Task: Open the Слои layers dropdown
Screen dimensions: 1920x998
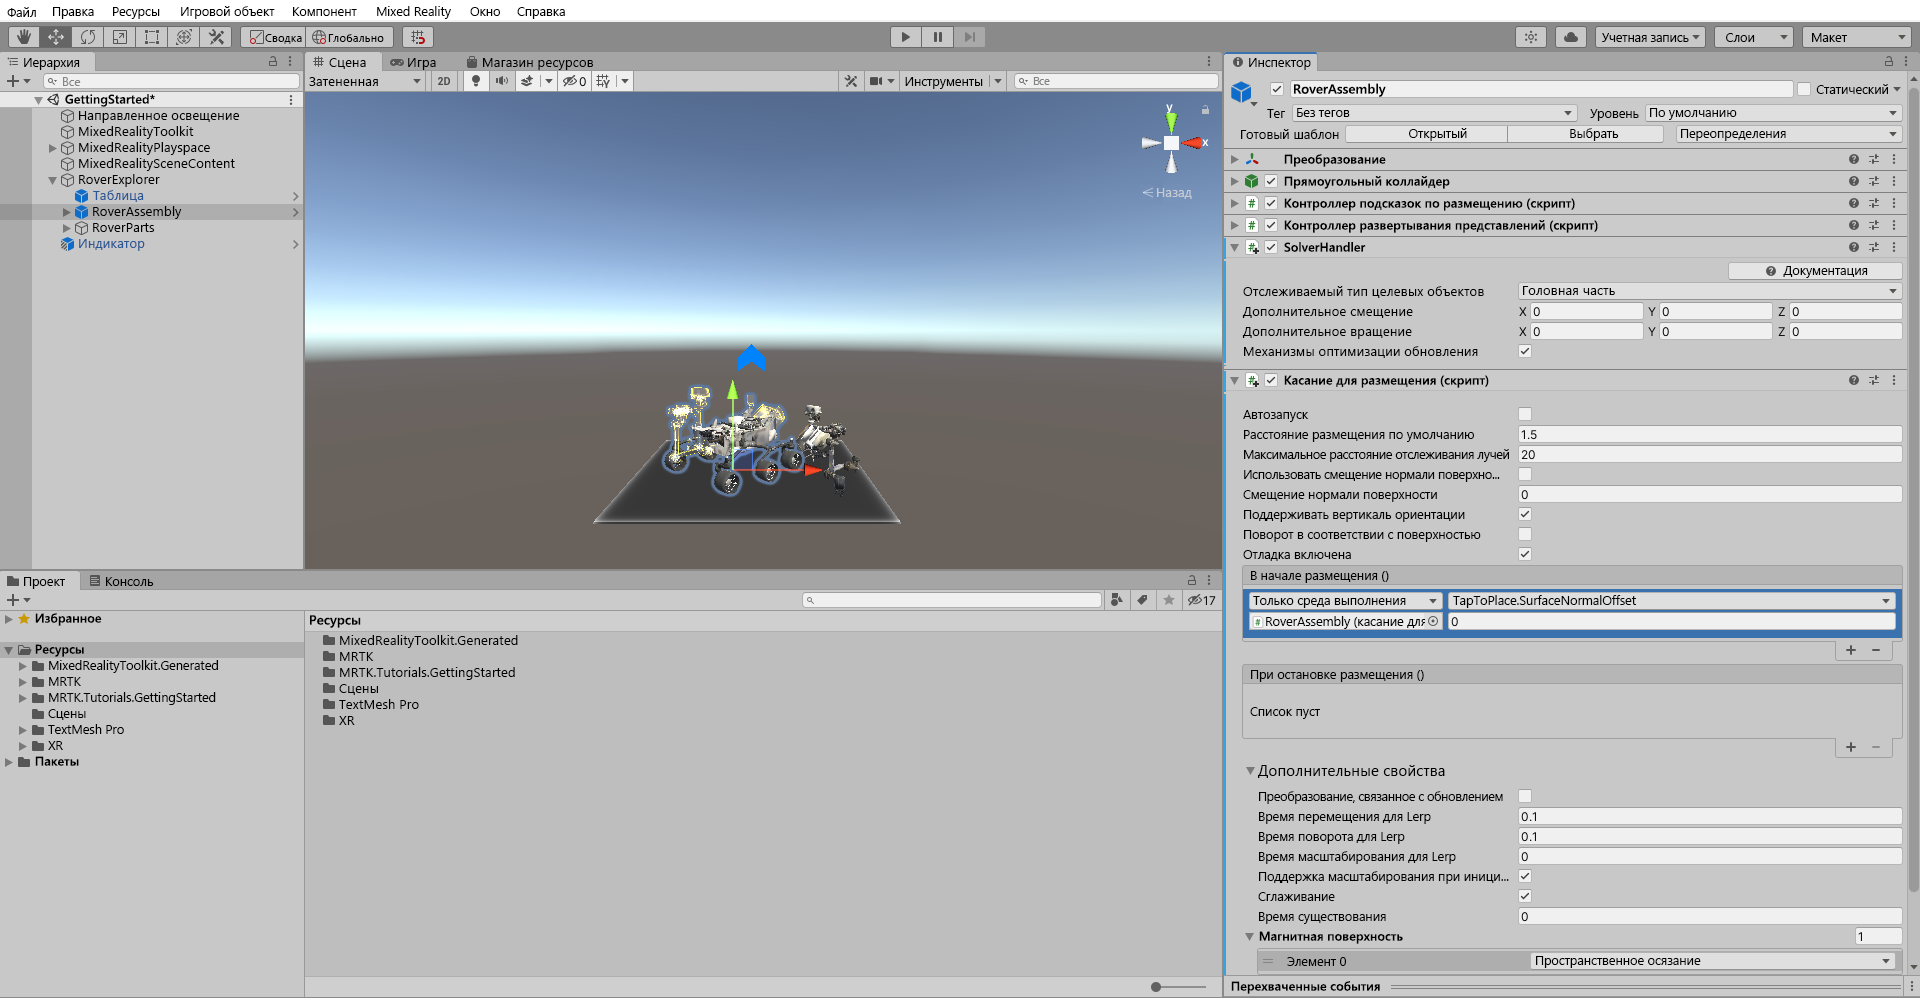Action: [x=1754, y=37]
